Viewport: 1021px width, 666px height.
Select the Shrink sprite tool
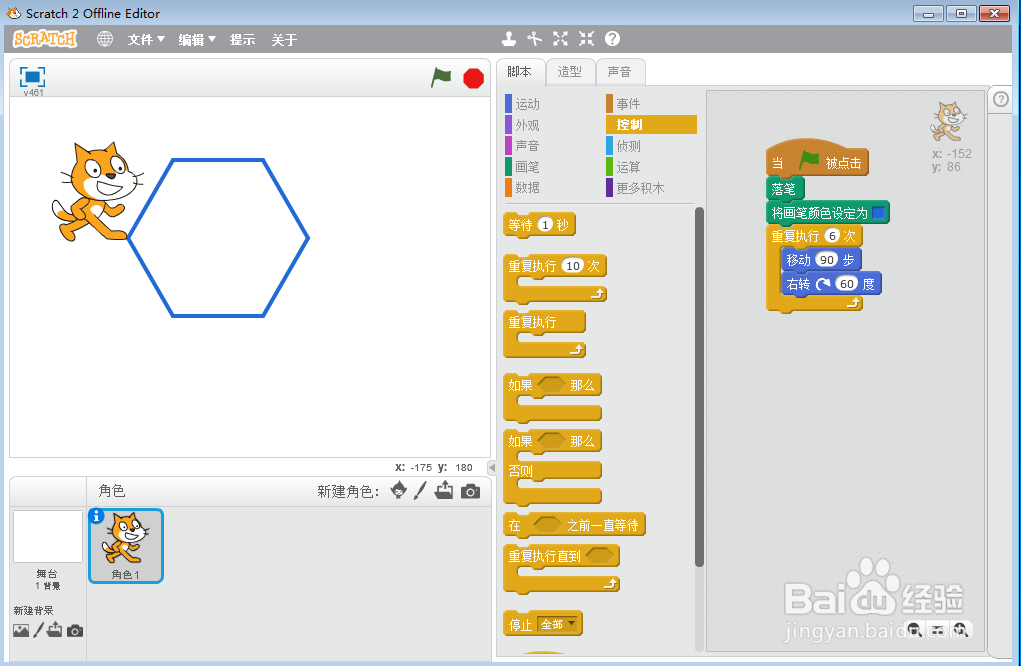coord(587,39)
